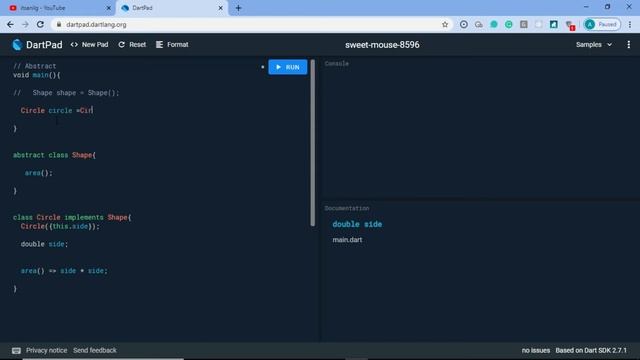Open the Privacy notice link
640x360 pixels.
pyautogui.click(x=46, y=350)
